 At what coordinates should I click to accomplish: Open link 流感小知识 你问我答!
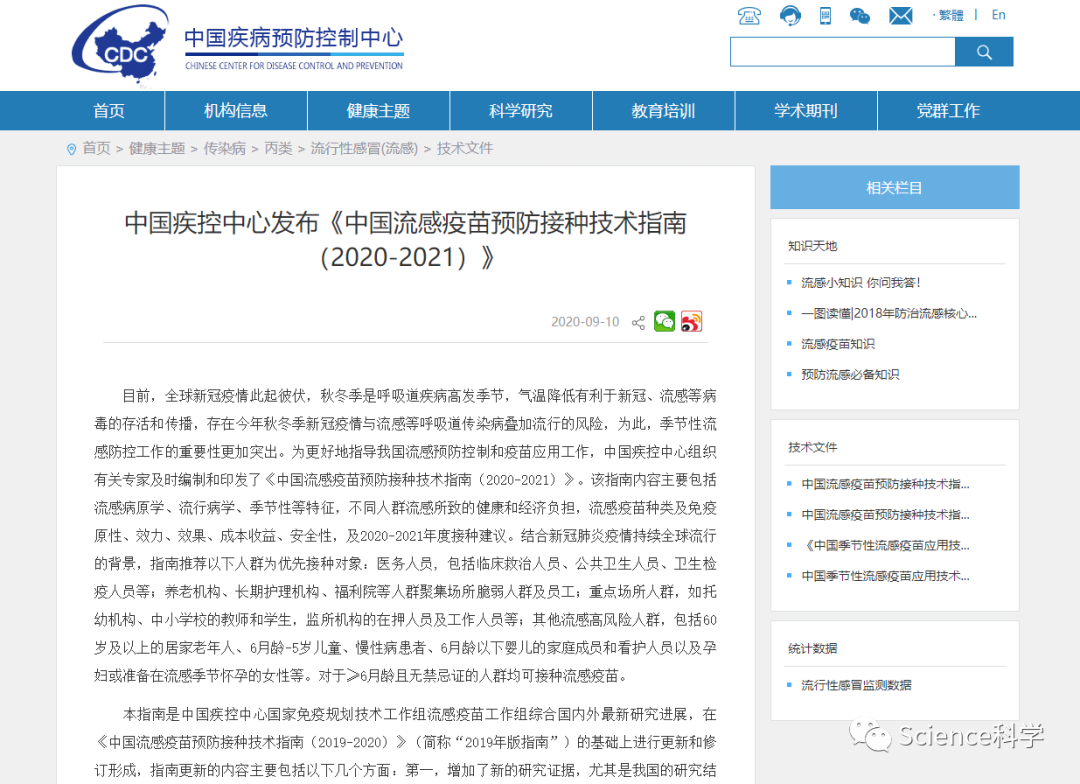pyautogui.click(x=861, y=282)
